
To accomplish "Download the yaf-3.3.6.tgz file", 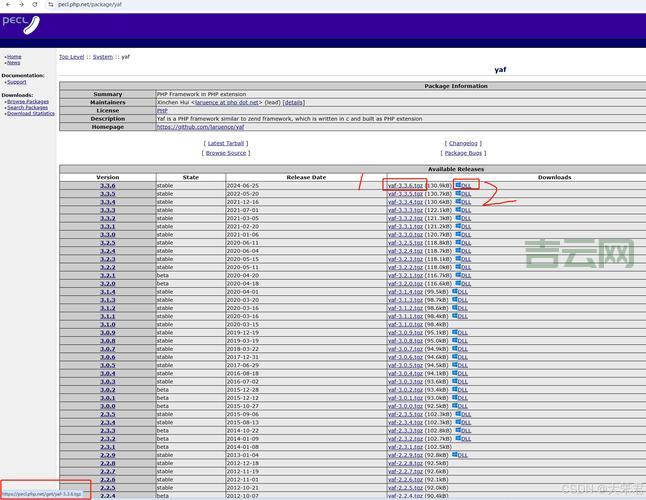I will tap(405, 186).
